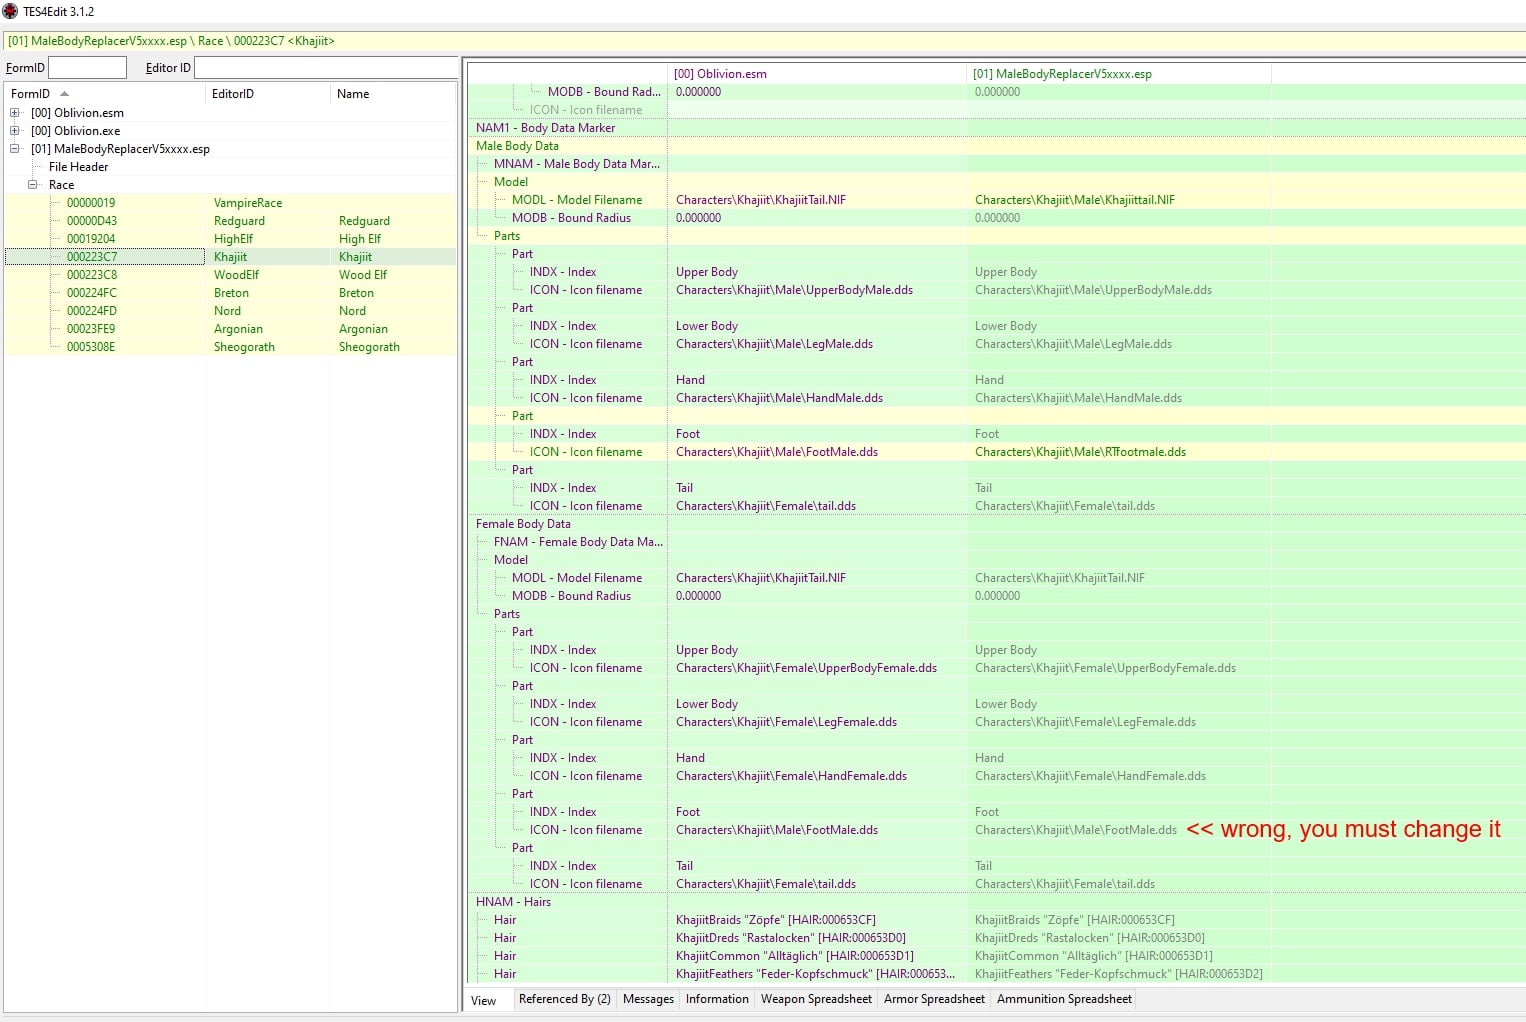
Task: Open the File Header entry
Action: pyautogui.click(x=78, y=167)
